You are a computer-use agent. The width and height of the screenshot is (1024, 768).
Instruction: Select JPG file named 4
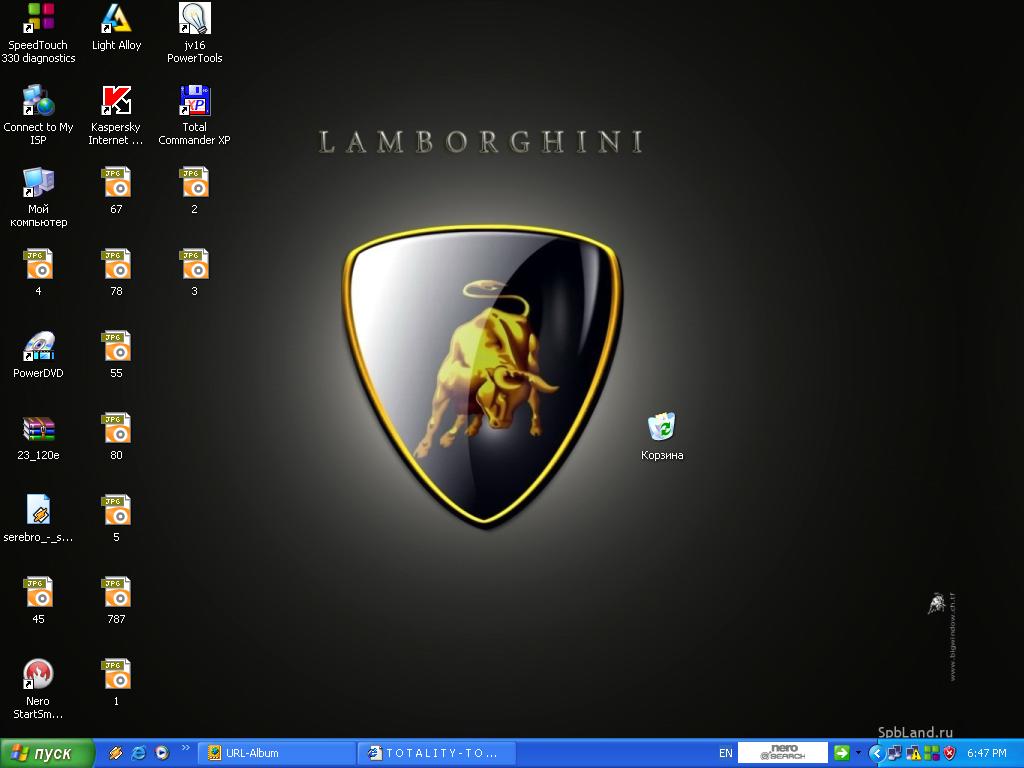(38, 273)
